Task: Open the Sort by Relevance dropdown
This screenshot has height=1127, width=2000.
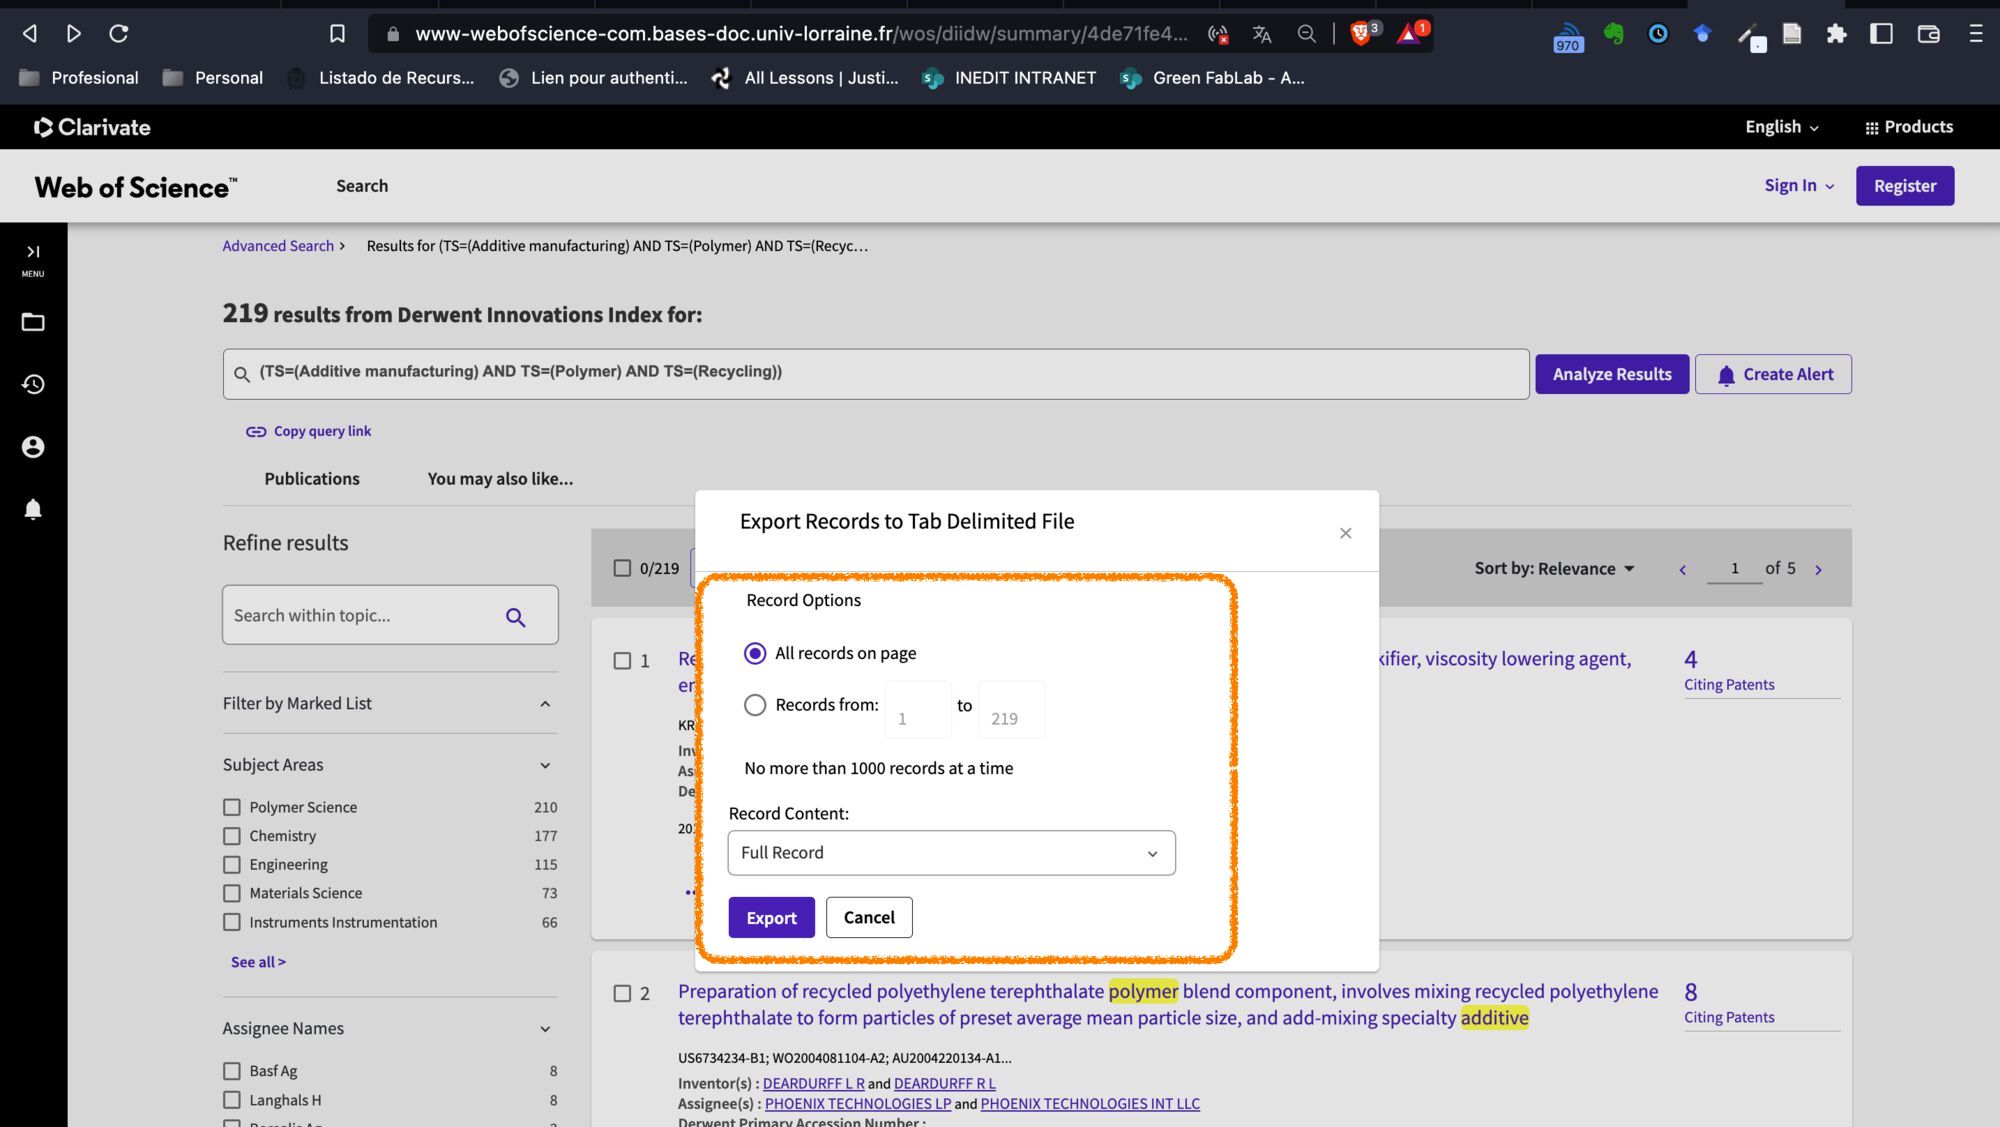Action: click(x=1554, y=569)
